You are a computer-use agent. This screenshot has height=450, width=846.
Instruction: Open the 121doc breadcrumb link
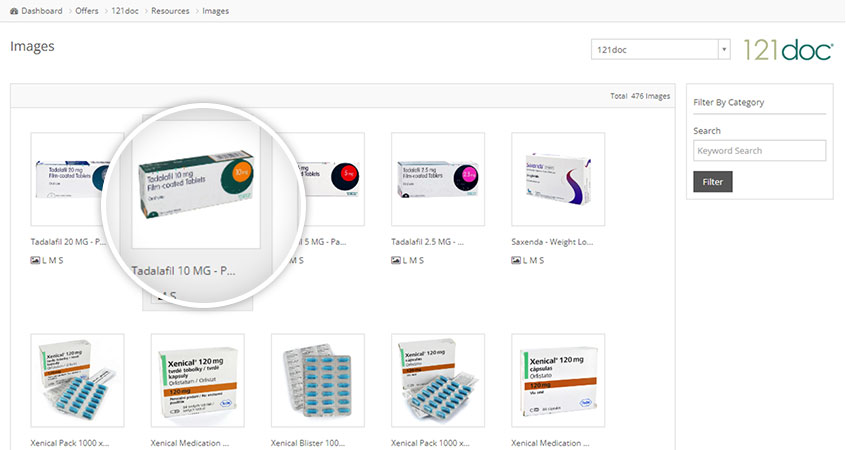tap(125, 11)
